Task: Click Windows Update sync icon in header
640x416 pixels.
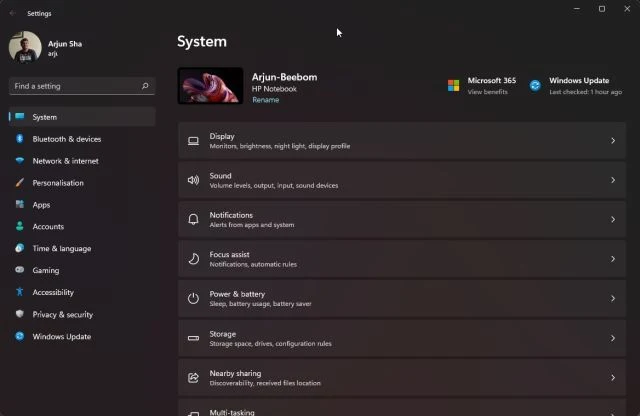Action: 535,86
